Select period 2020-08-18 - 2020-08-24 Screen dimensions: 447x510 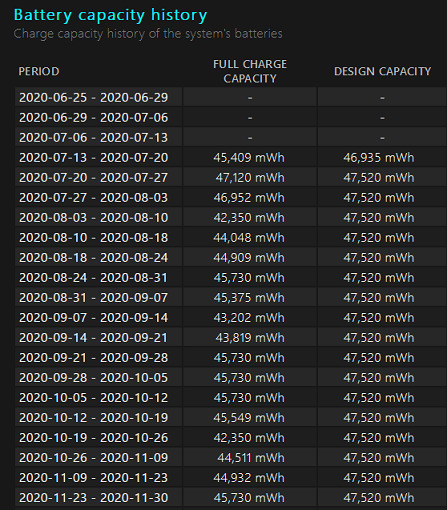tap(94, 258)
